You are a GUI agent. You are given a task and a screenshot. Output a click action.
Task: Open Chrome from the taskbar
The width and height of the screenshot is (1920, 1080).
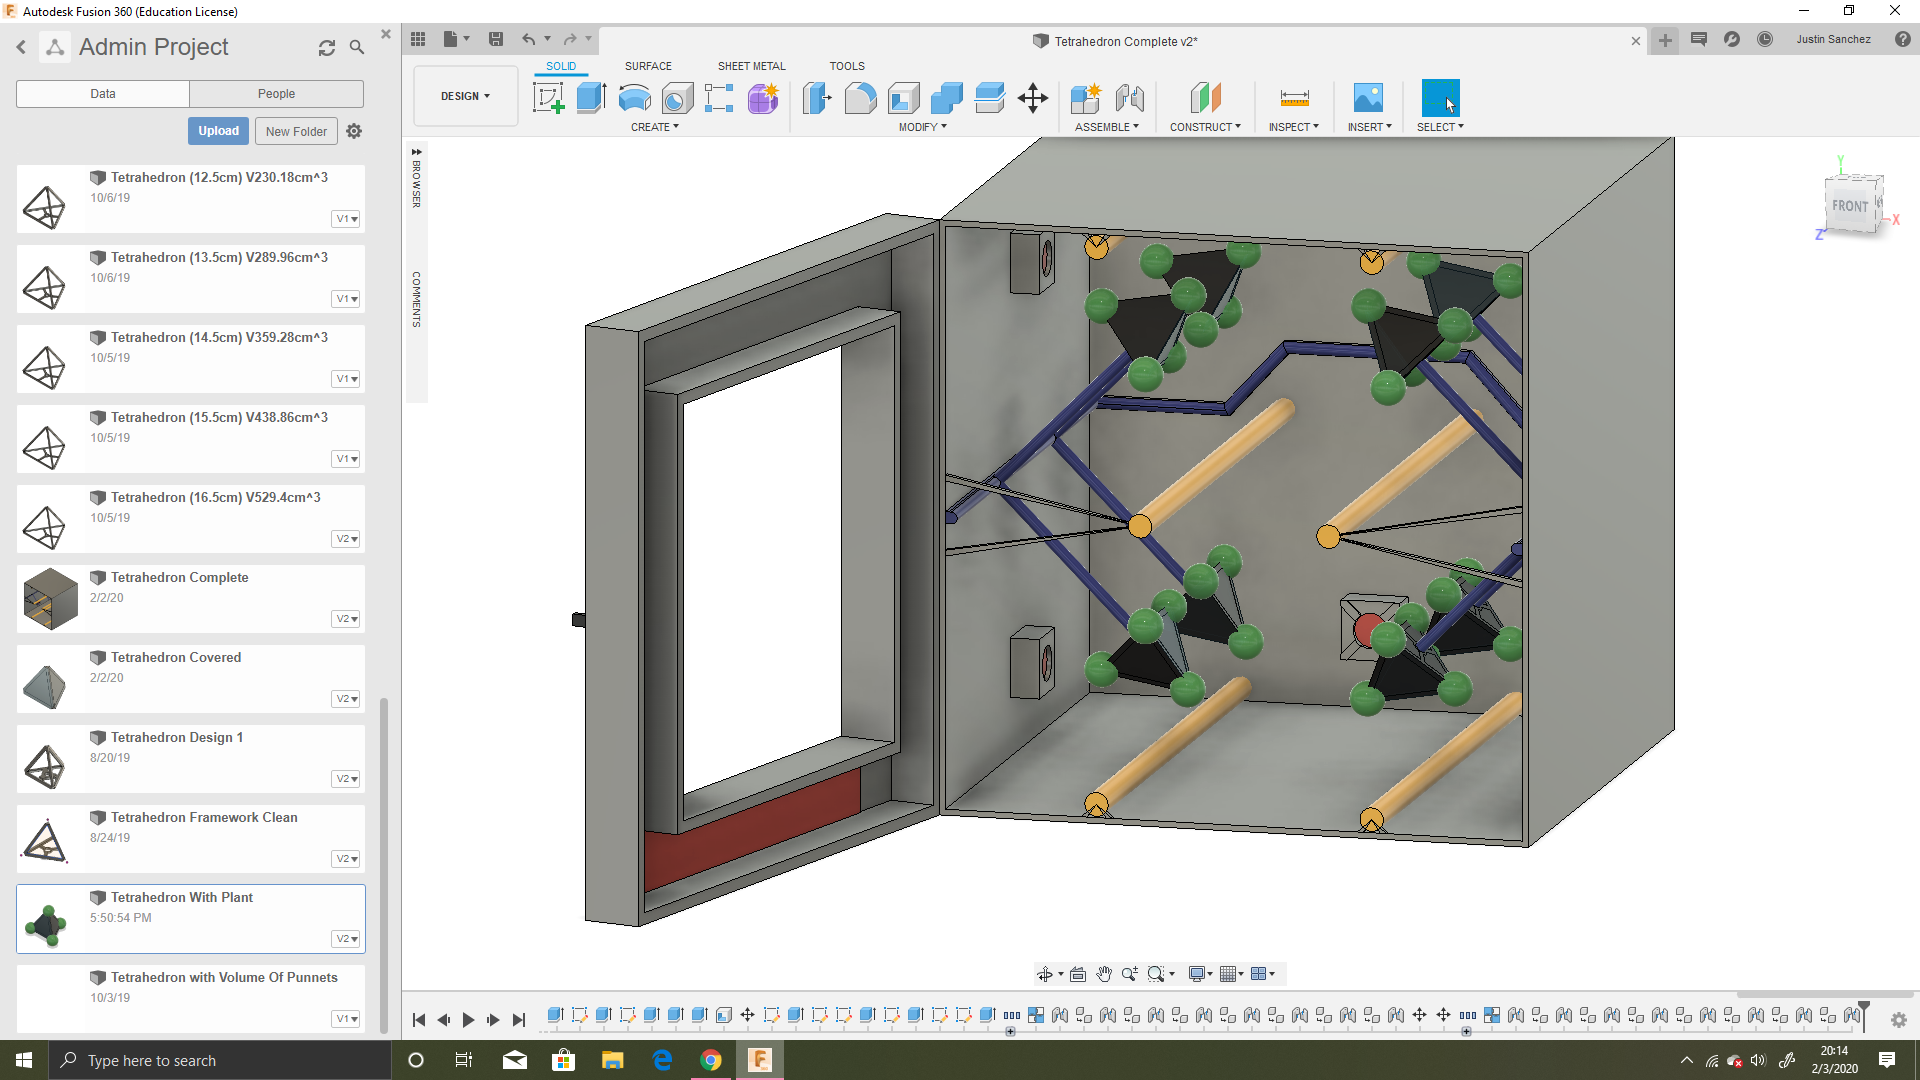(711, 1060)
